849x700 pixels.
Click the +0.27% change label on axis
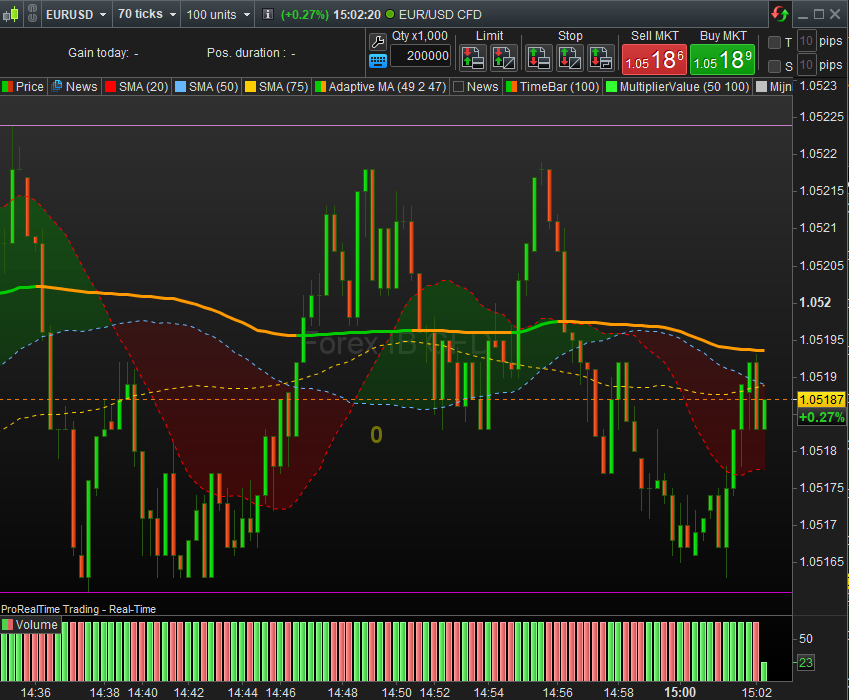pos(821,417)
